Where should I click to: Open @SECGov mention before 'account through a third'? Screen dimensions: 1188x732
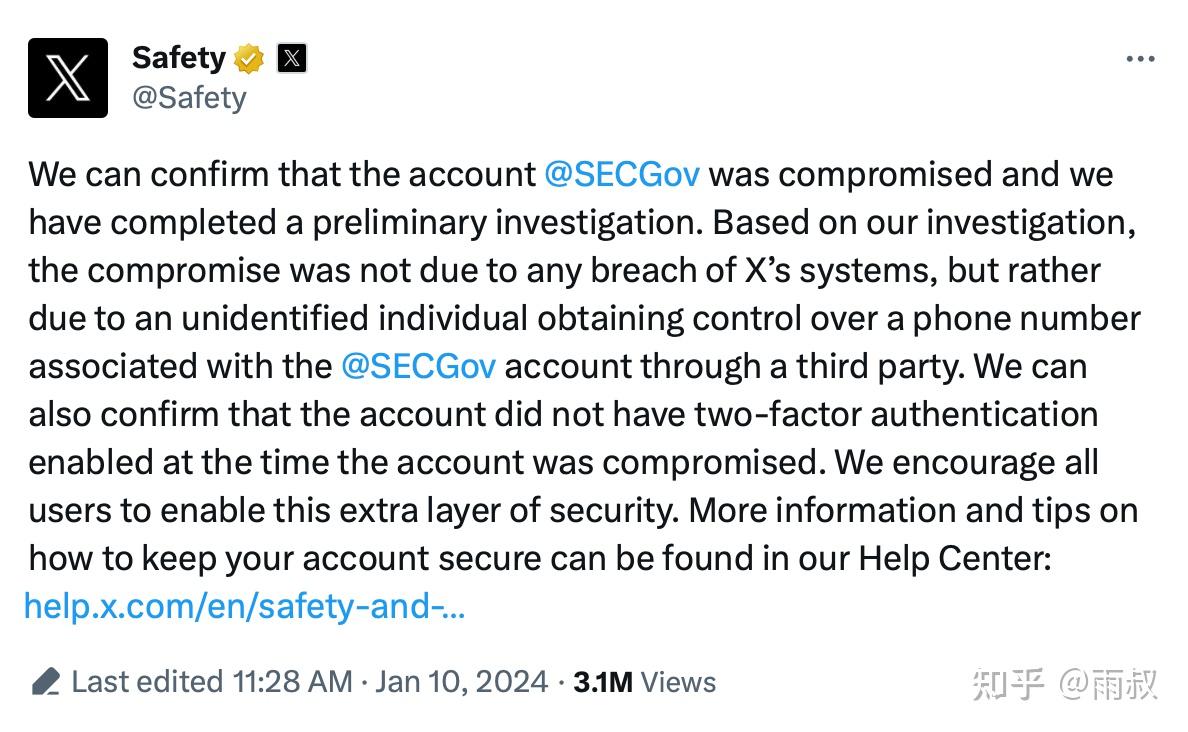[419, 366]
